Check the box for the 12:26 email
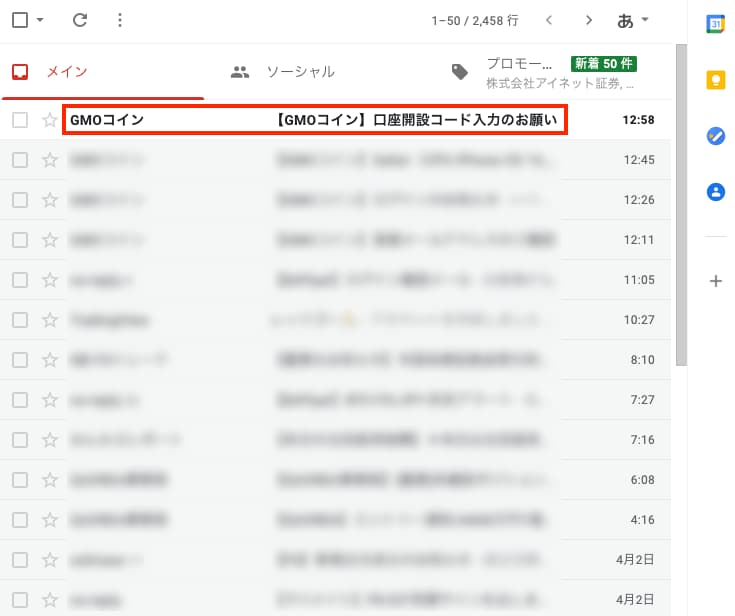735x616 pixels. point(20,200)
